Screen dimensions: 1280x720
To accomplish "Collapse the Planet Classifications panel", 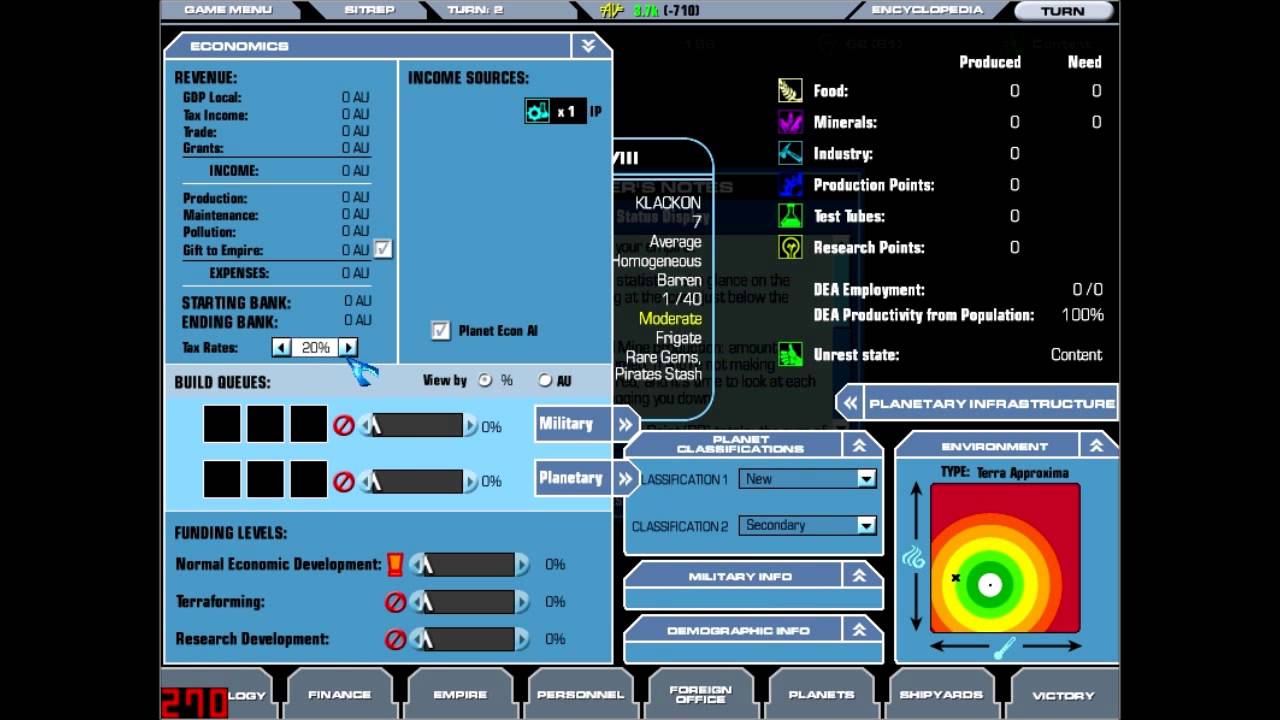I will click(x=860, y=447).
